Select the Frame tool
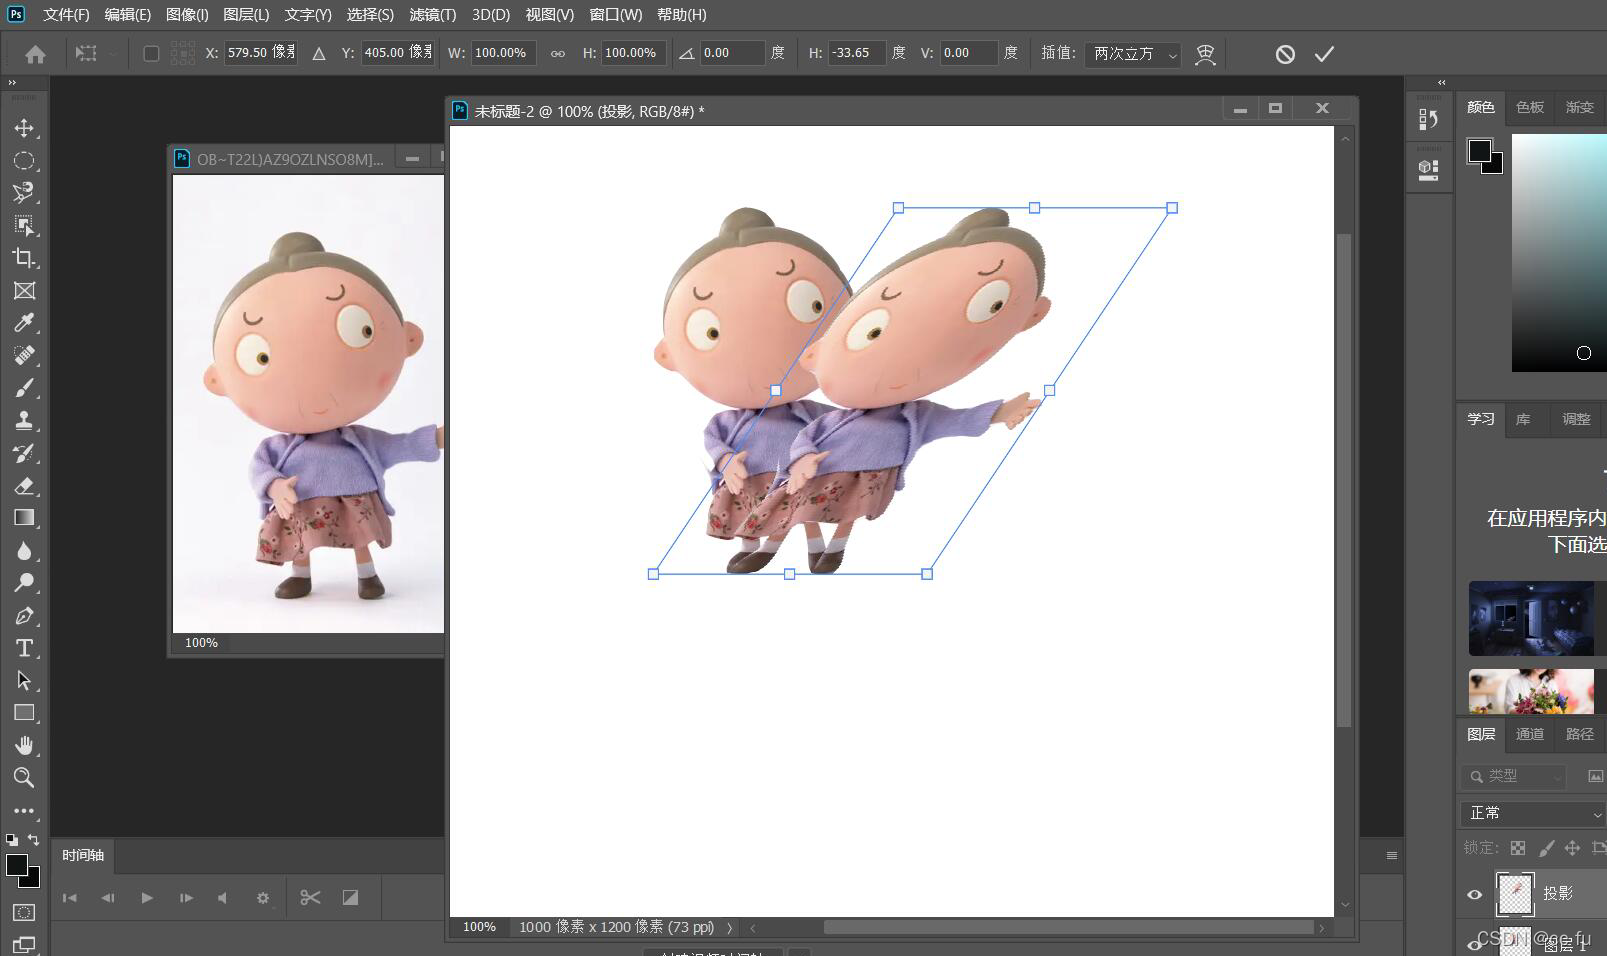This screenshot has width=1607, height=956. [x=24, y=290]
